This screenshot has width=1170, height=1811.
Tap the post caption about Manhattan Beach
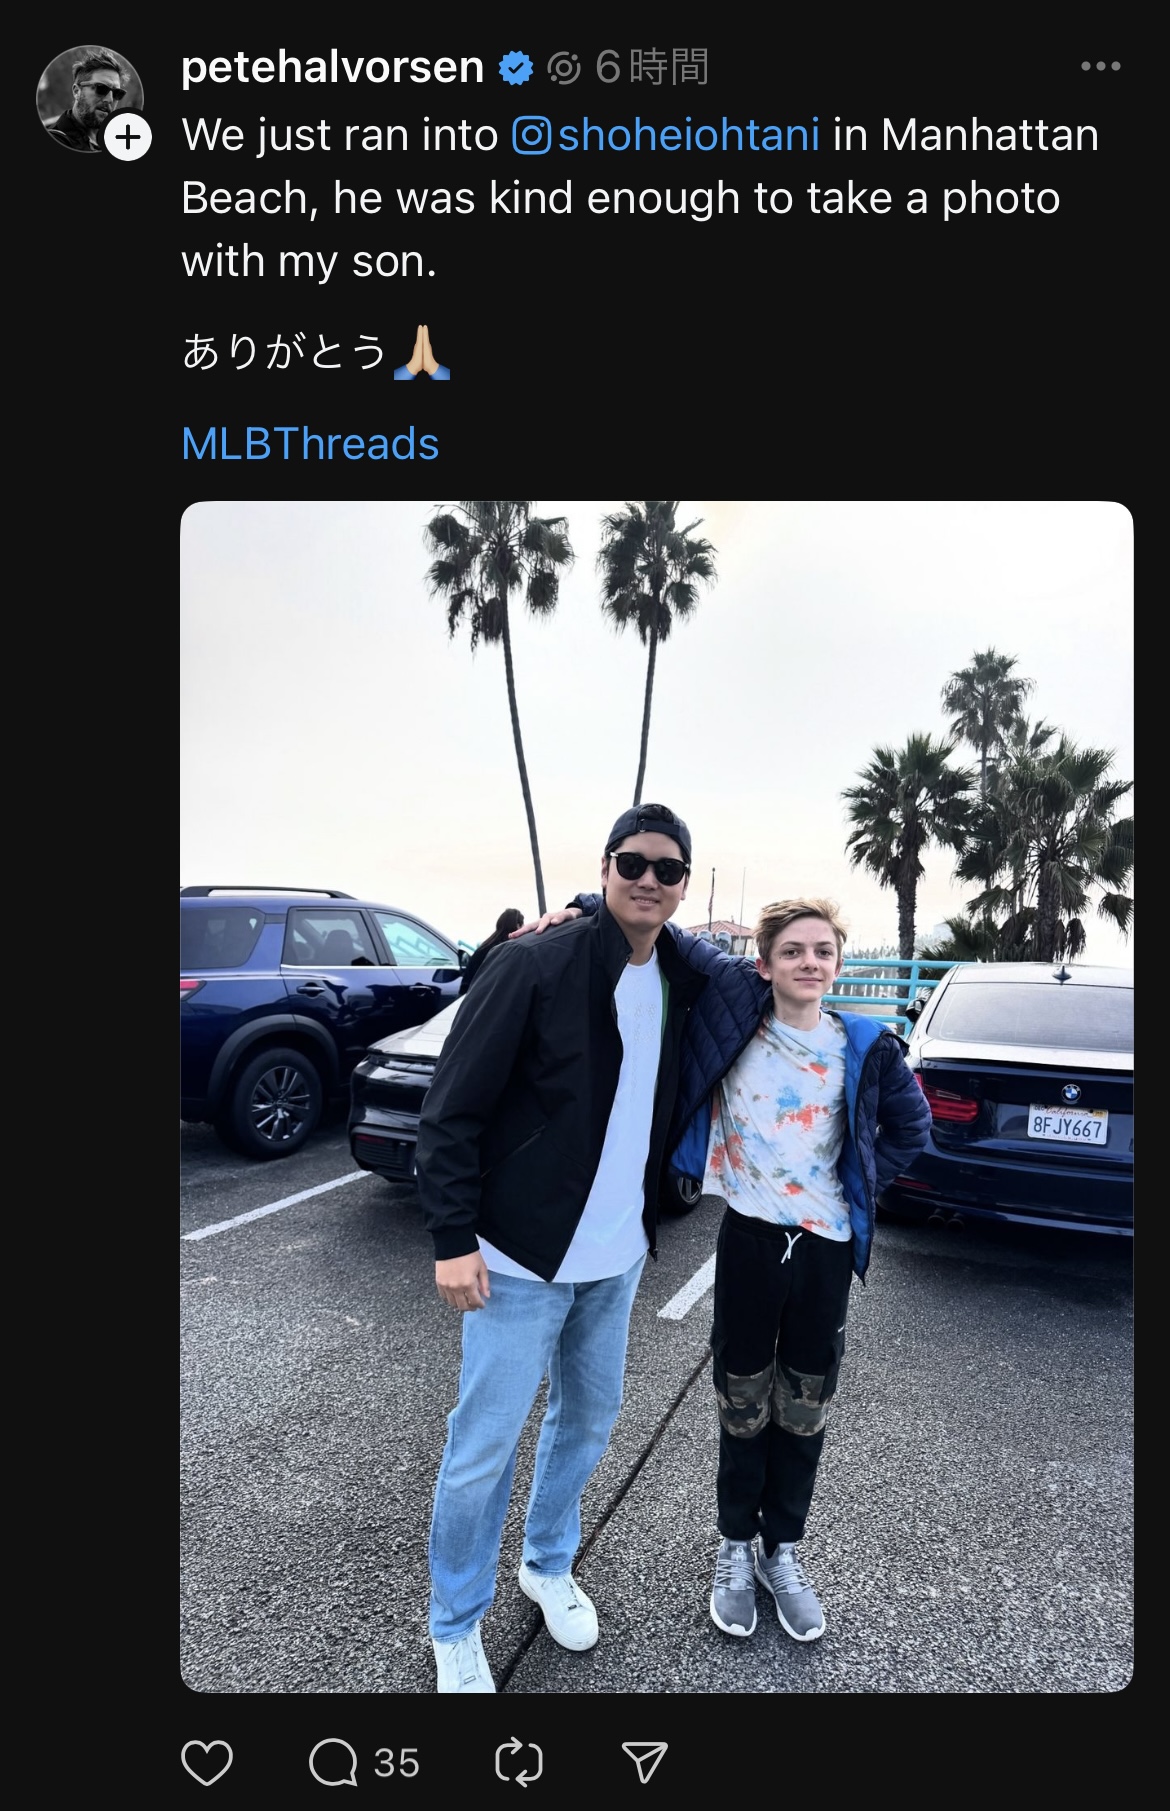(x=640, y=198)
